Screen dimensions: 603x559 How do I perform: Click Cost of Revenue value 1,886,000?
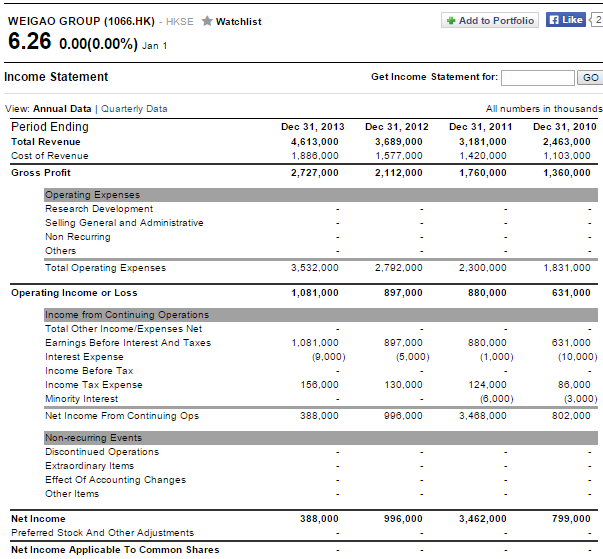point(315,156)
